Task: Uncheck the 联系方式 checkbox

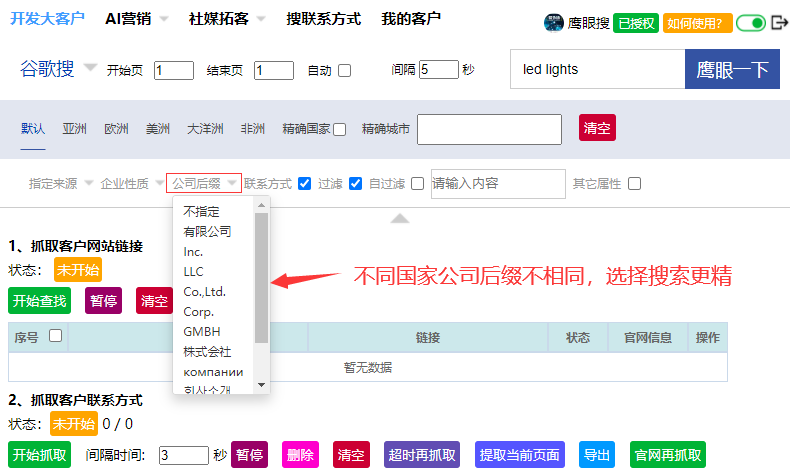Action: click(x=305, y=184)
